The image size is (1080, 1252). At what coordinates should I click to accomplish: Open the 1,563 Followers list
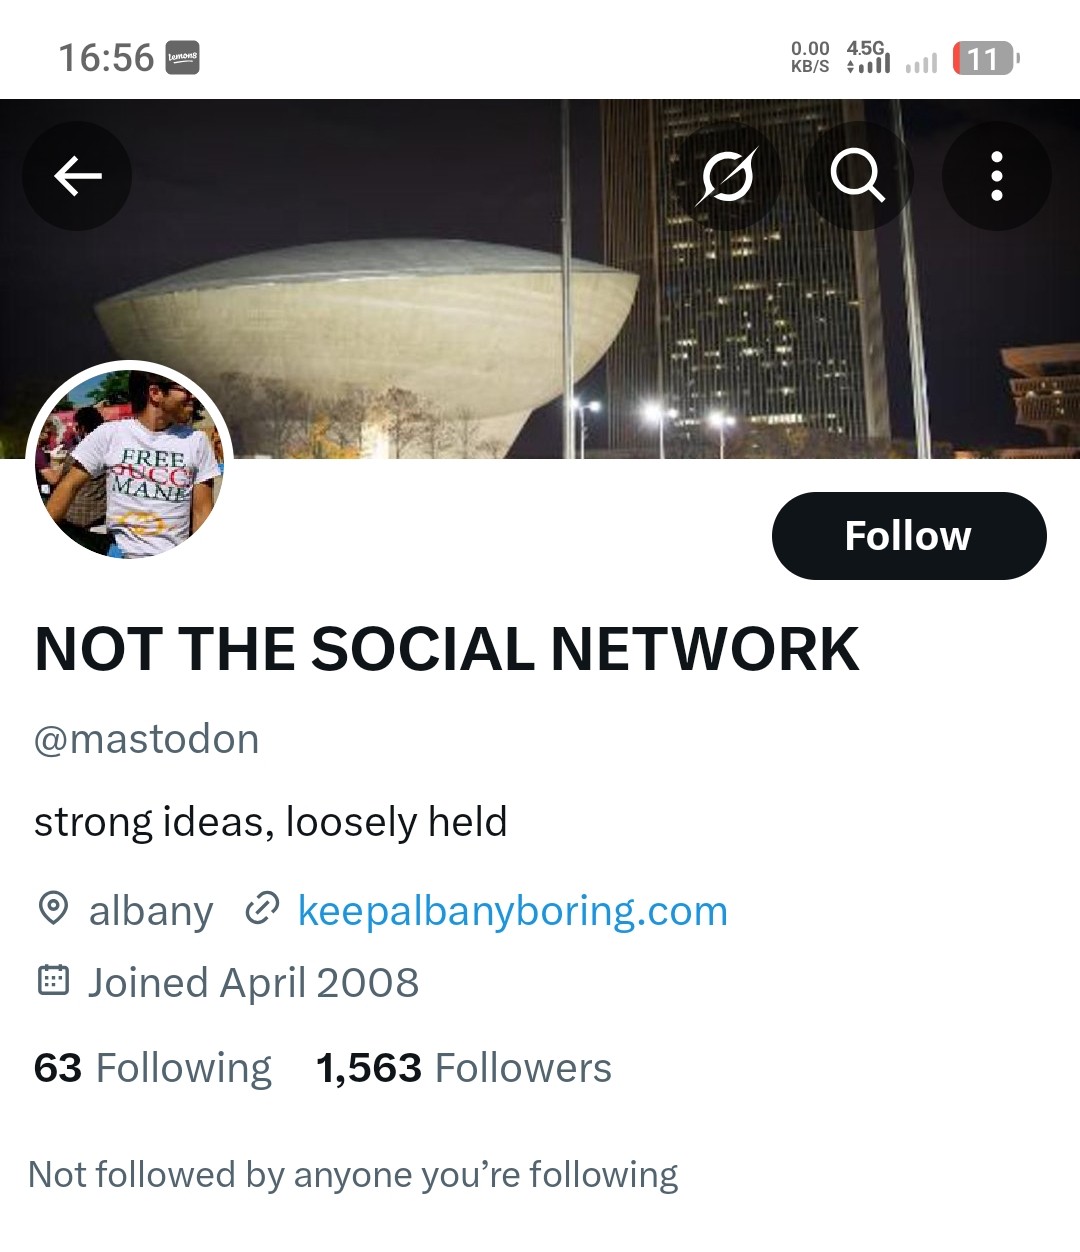click(463, 1068)
